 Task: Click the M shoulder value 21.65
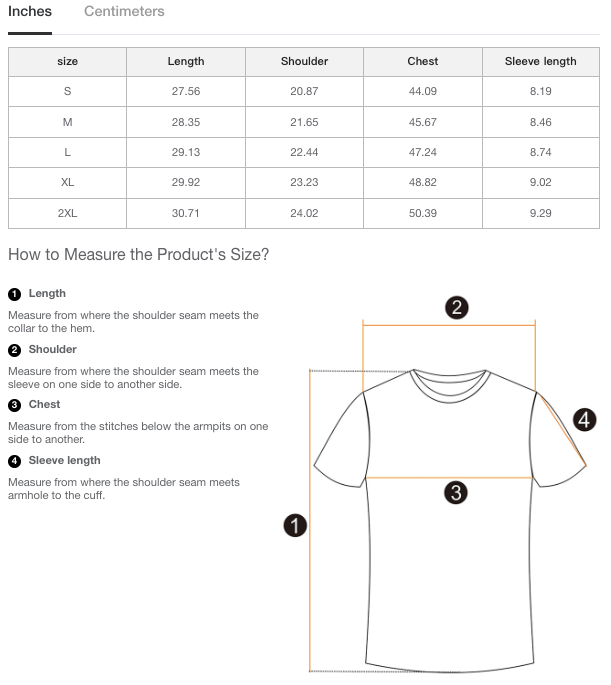(x=304, y=122)
